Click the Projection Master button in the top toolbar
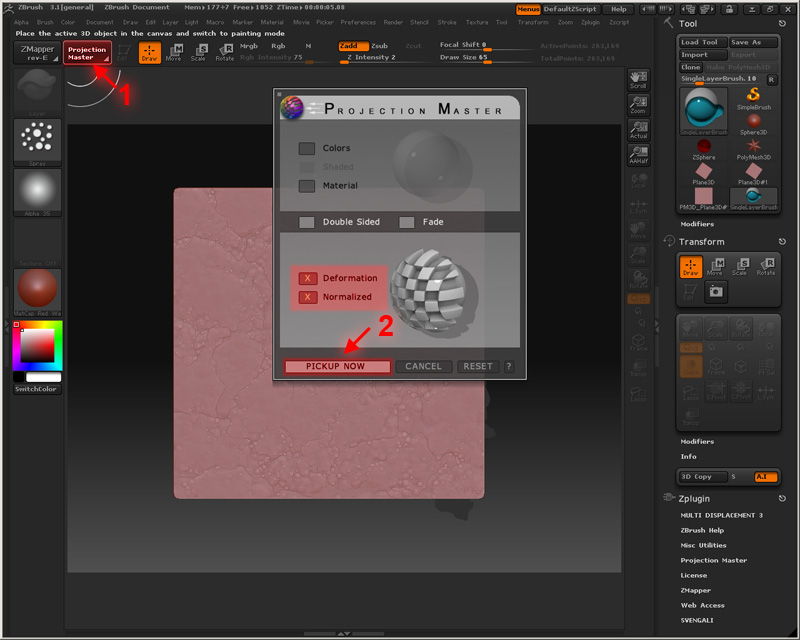The image size is (800, 640). [87, 53]
